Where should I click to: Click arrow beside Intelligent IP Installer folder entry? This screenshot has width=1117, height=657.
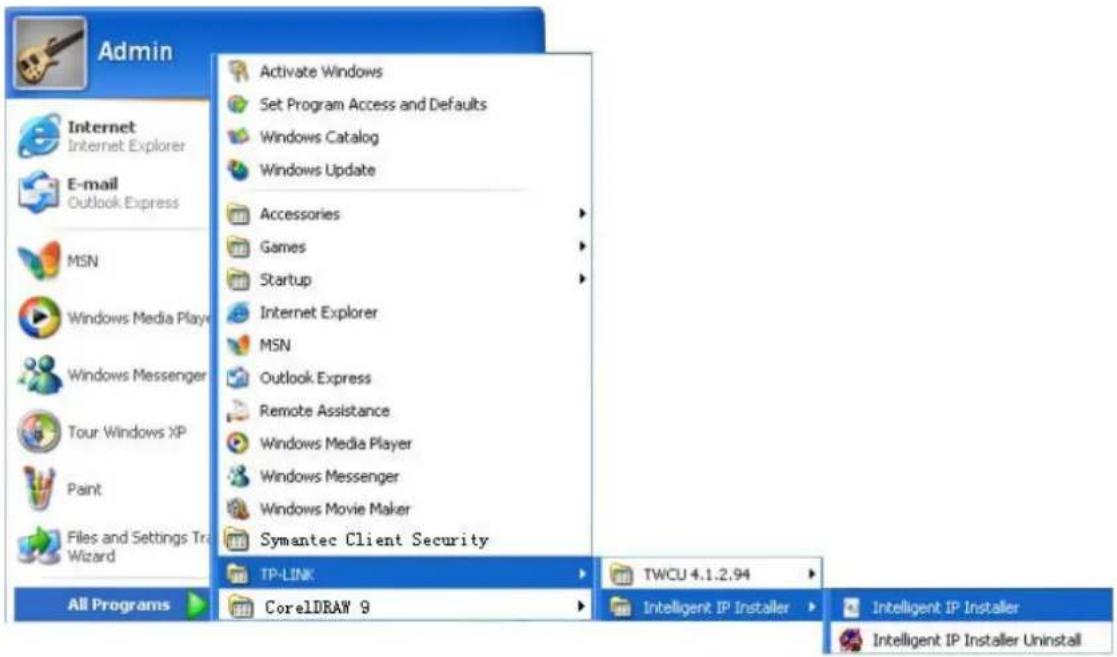click(811, 606)
